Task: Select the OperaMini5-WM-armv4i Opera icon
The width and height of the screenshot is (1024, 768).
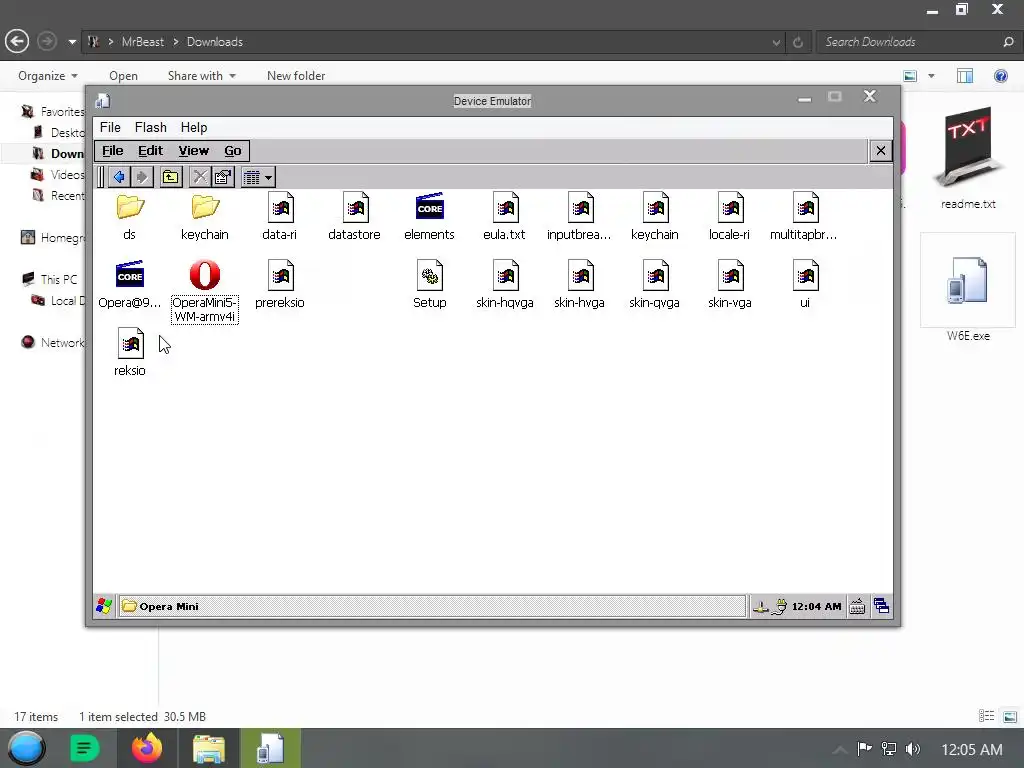Action: pos(205,275)
